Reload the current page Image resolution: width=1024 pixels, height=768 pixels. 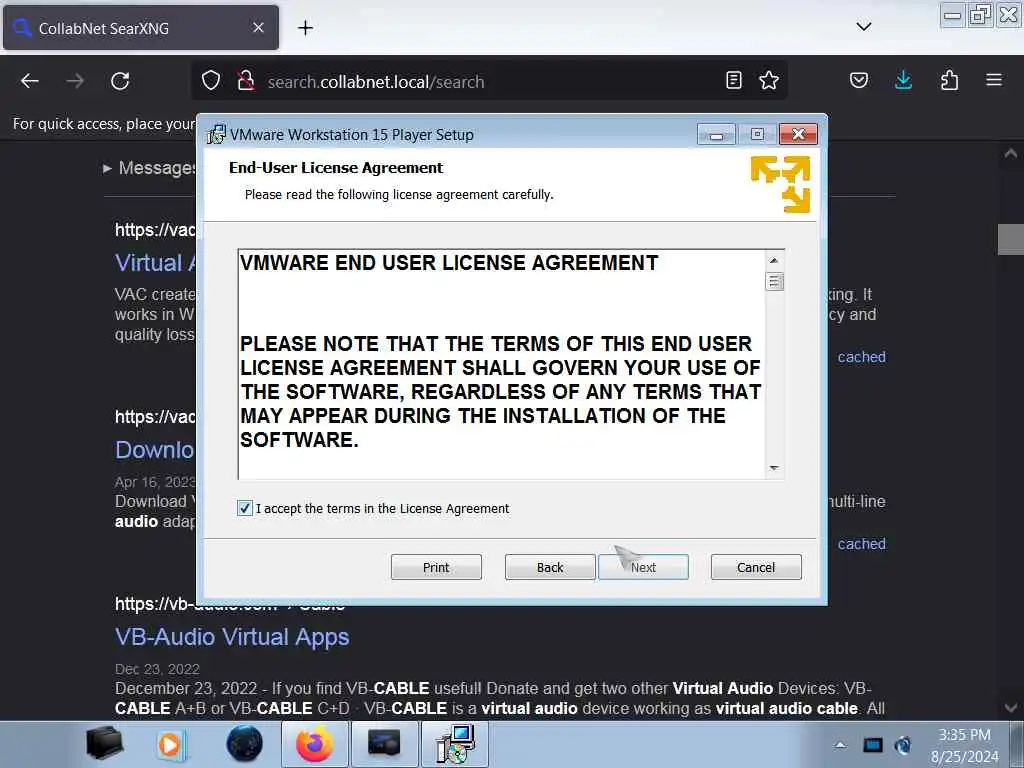pos(120,81)
